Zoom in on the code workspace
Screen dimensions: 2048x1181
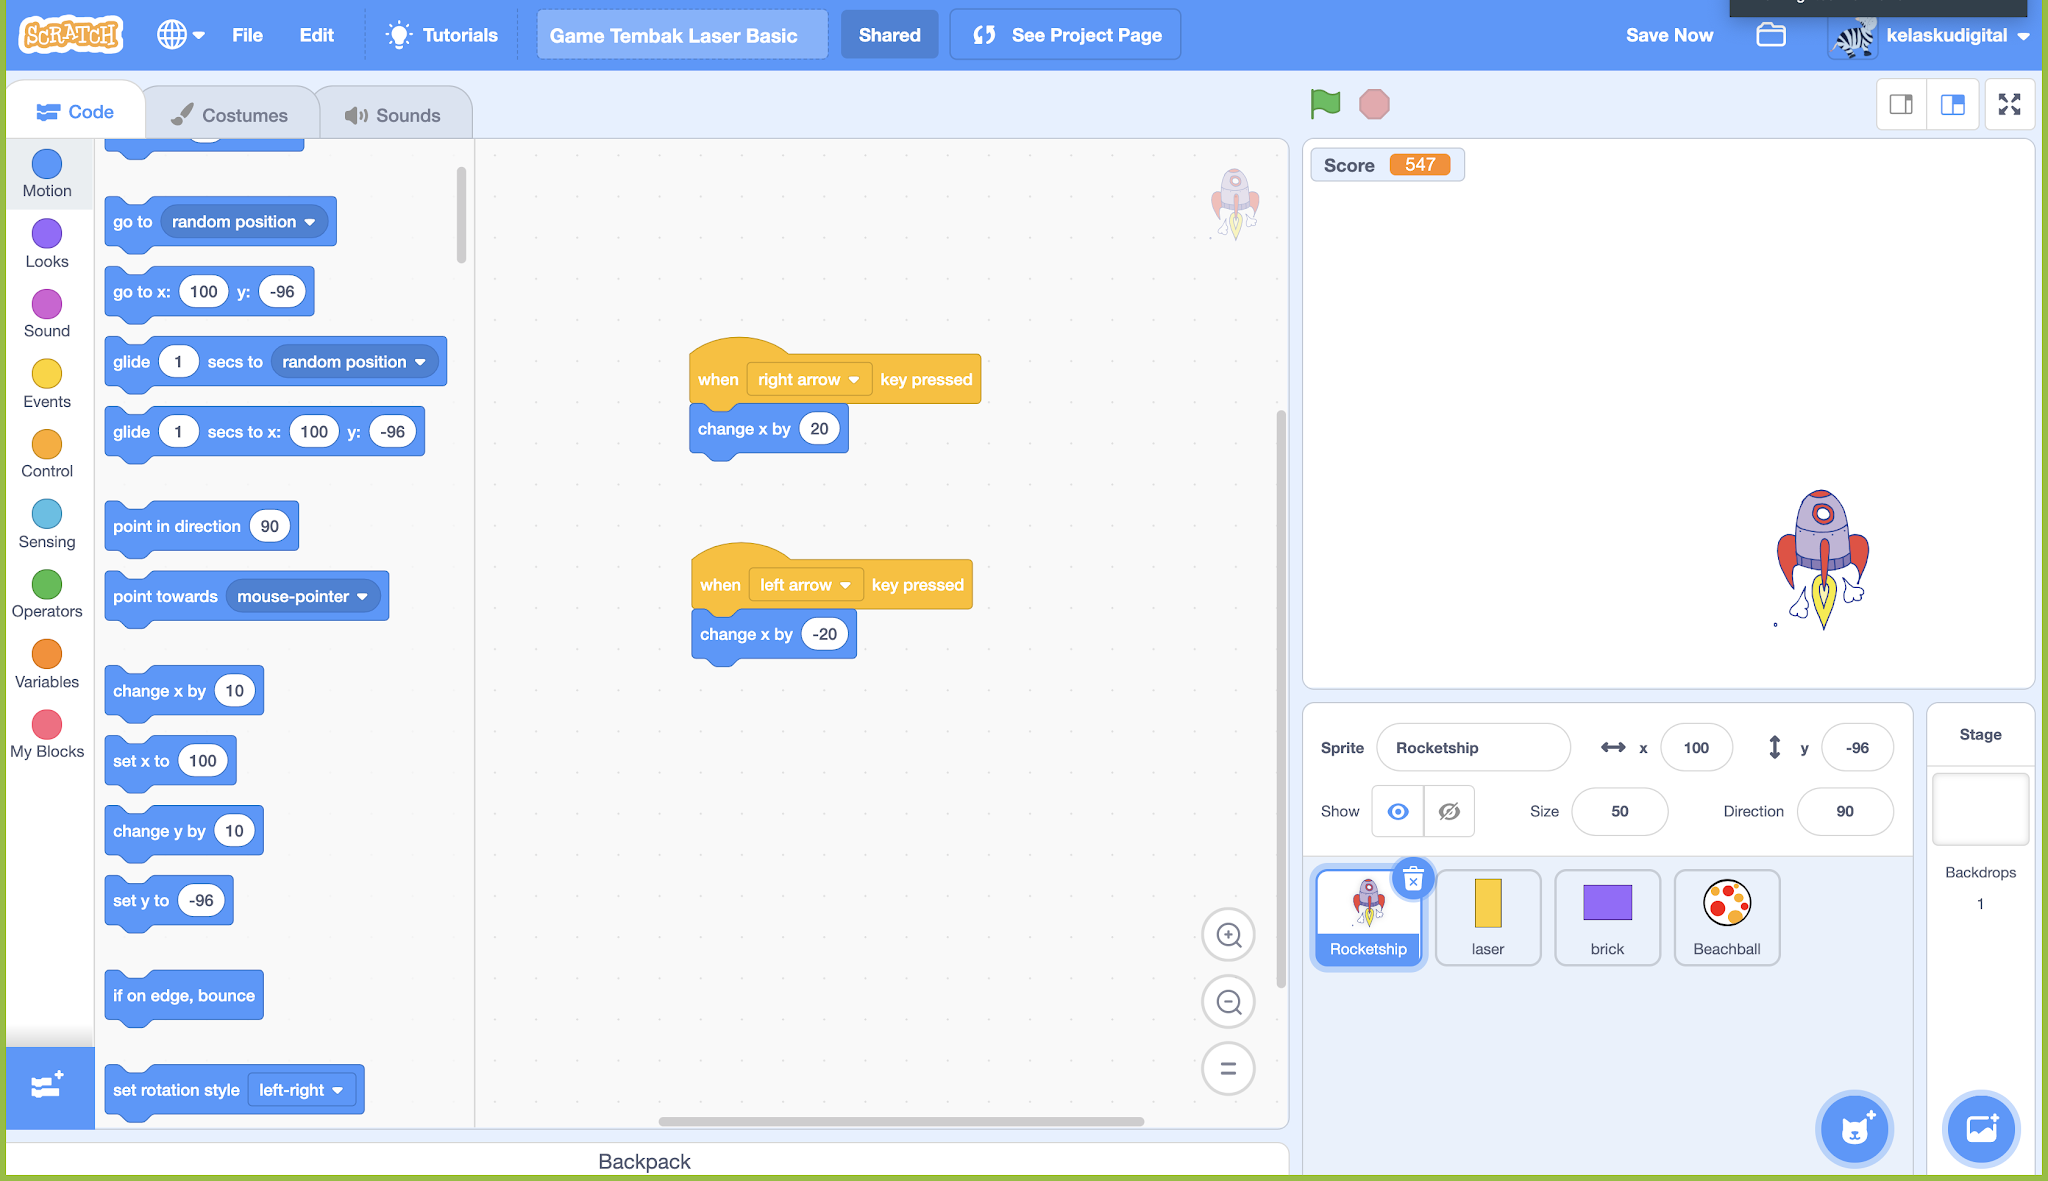tap(1228, 935)
